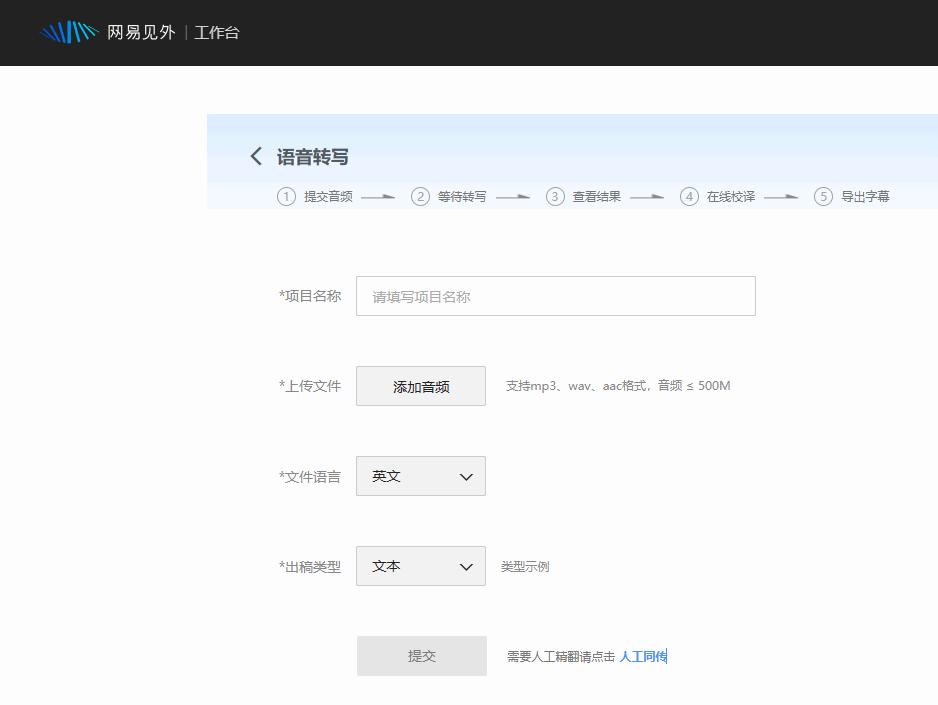Open the 文件语言 language dropdown
This screenshot has width=938, height=705.
420,476
